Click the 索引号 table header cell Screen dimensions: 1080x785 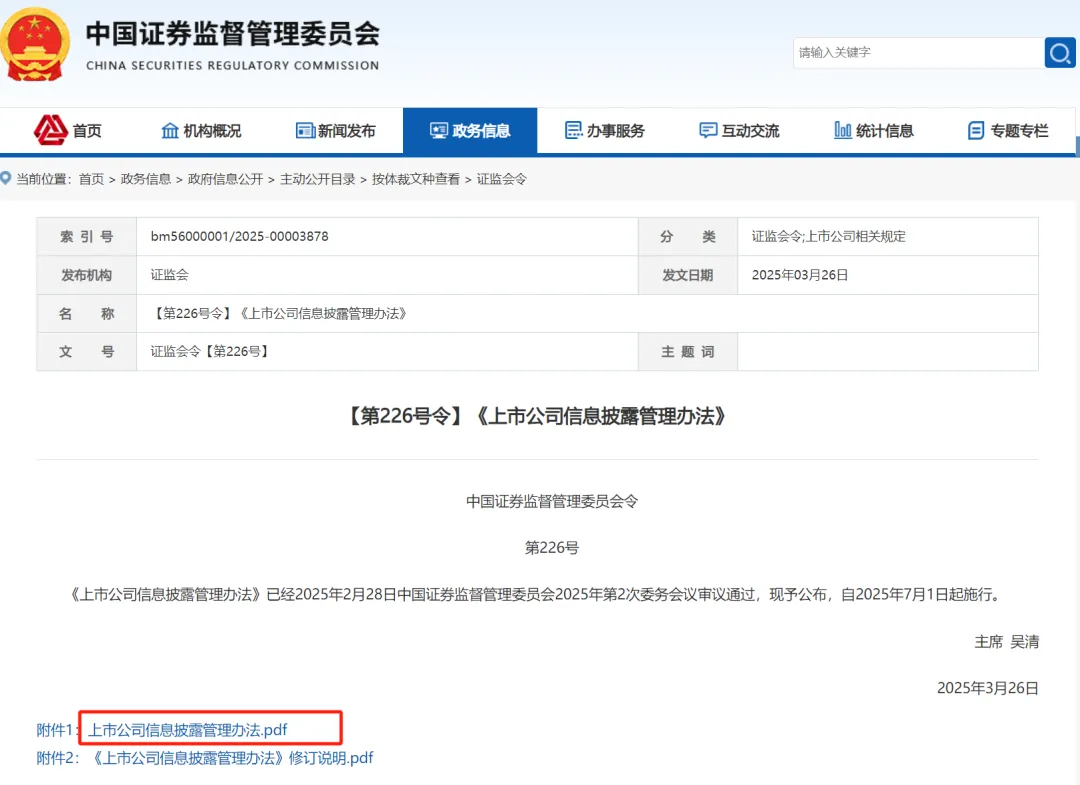coord(86,236)
